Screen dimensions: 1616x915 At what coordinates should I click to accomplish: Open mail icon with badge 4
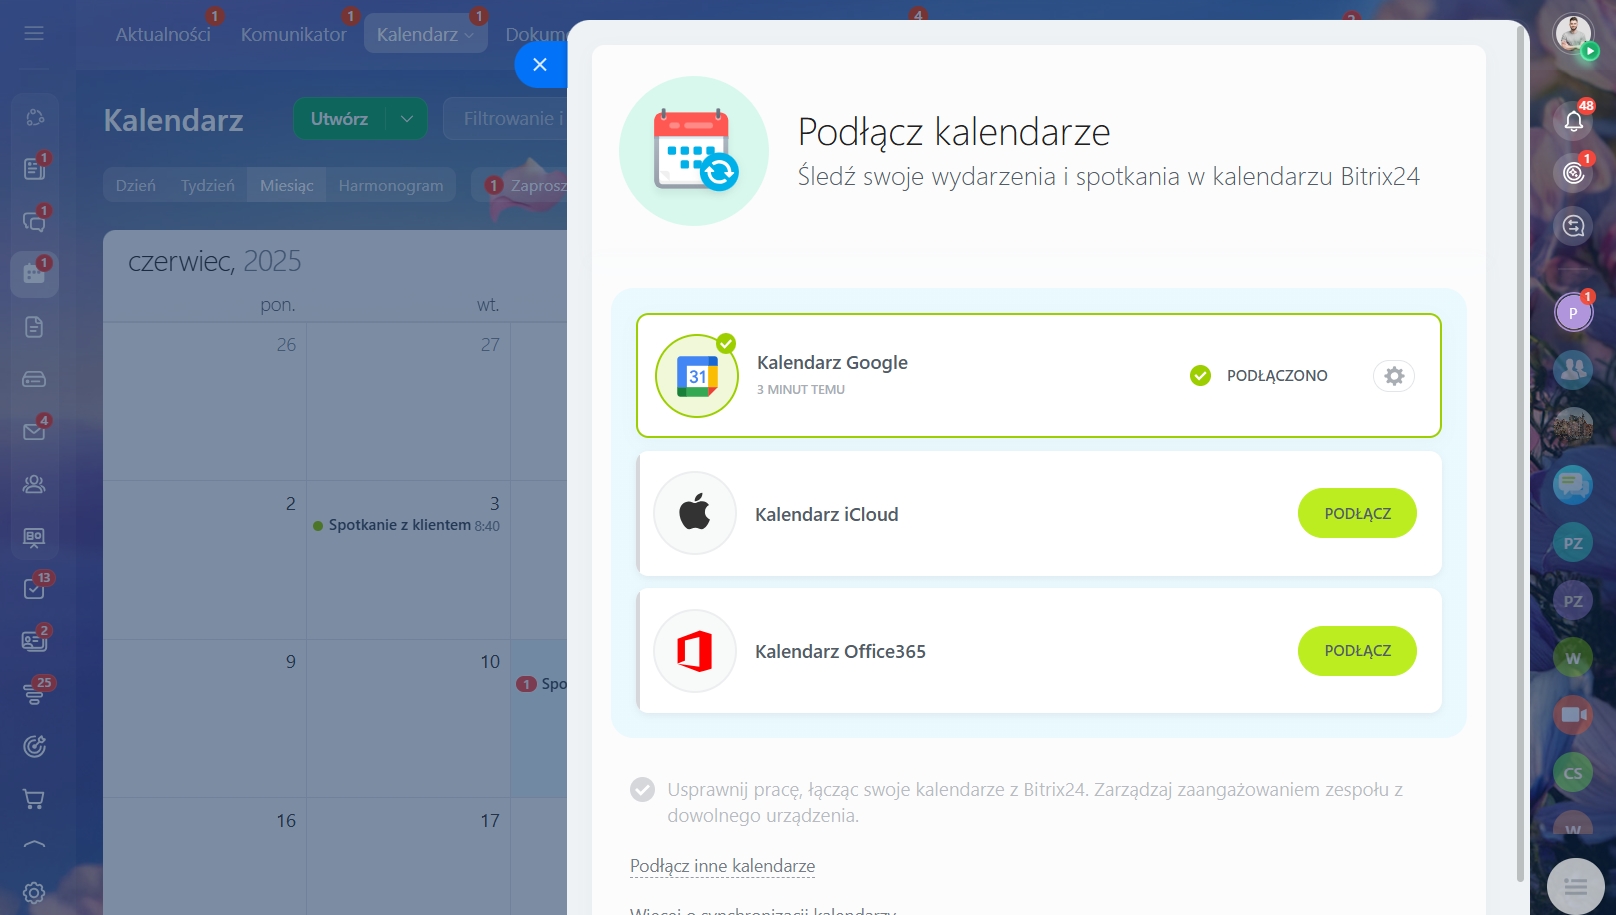click(34, 431)
